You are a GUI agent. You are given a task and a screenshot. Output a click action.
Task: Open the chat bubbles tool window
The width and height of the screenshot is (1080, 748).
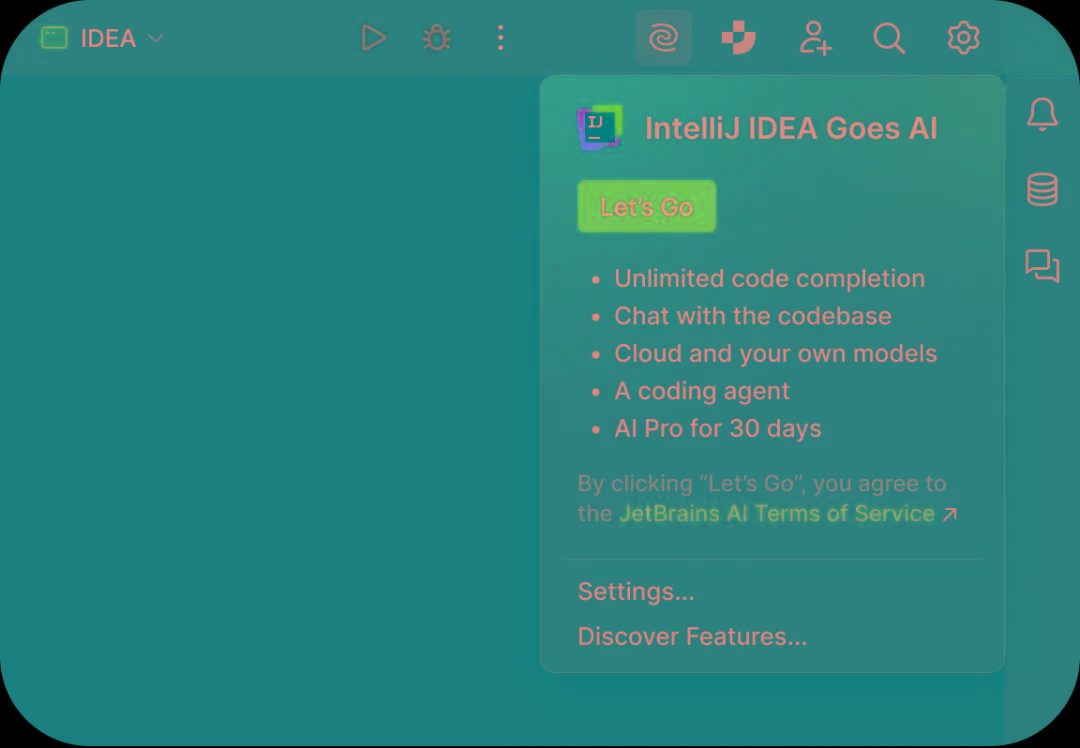(x=1042, y=265)
